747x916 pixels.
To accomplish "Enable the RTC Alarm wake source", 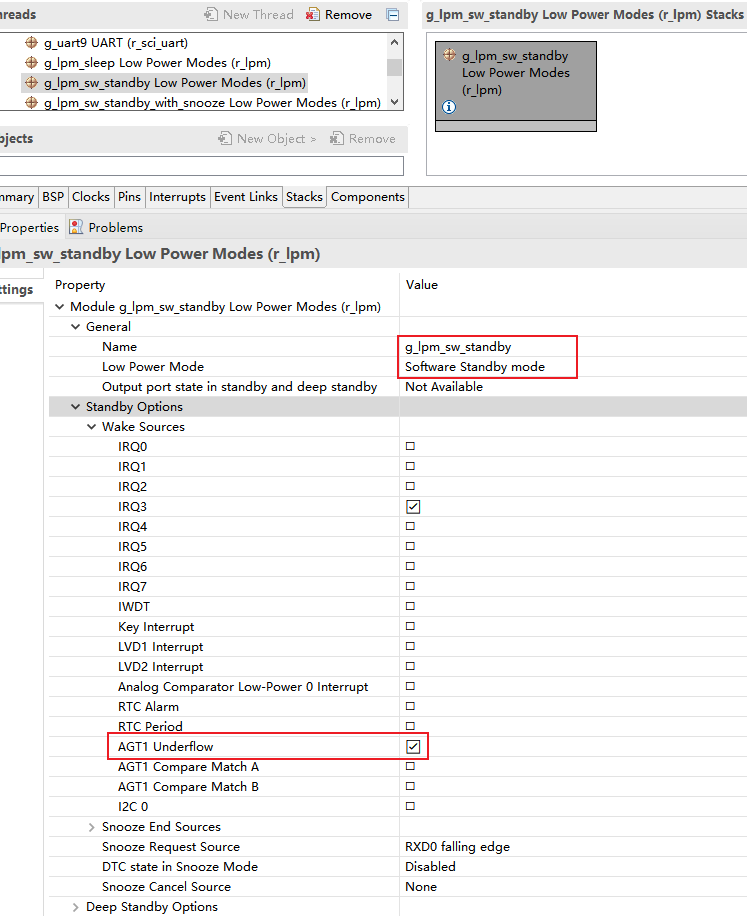I will click(x=410, y=707).
